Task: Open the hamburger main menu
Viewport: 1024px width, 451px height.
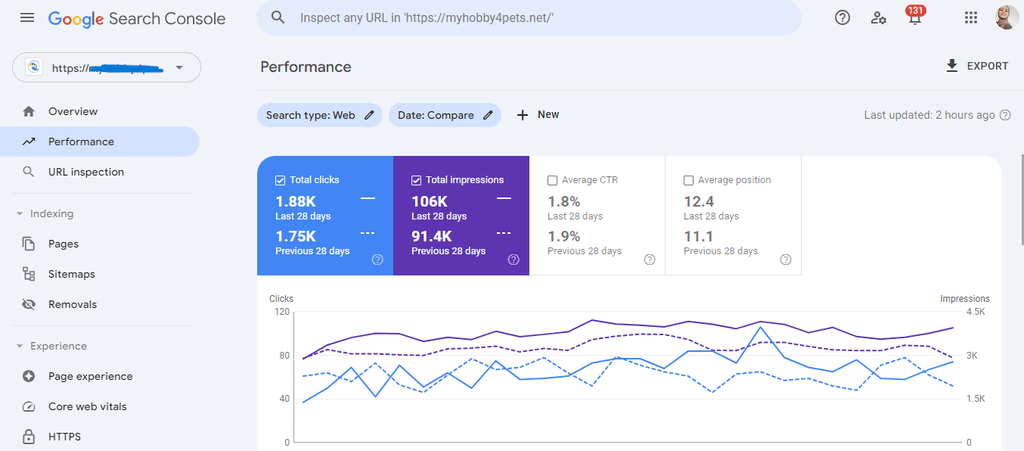Action: pyautogui.click(x=27, y=18)
